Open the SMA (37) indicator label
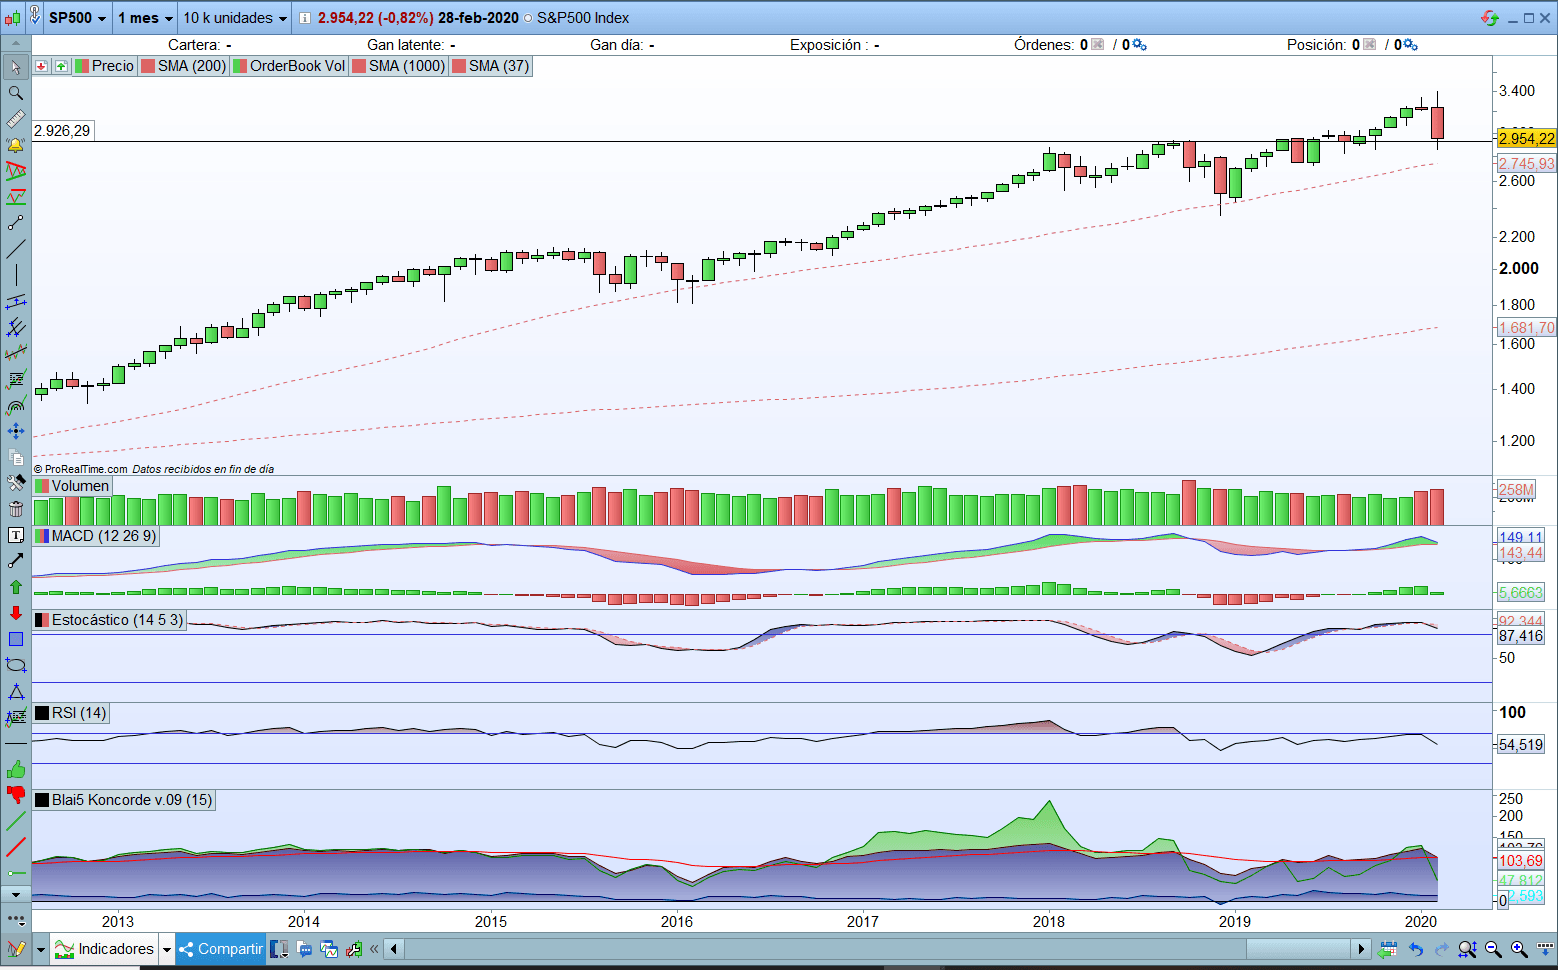This screenshot has width=1558, height=970. tap(490, 66)
